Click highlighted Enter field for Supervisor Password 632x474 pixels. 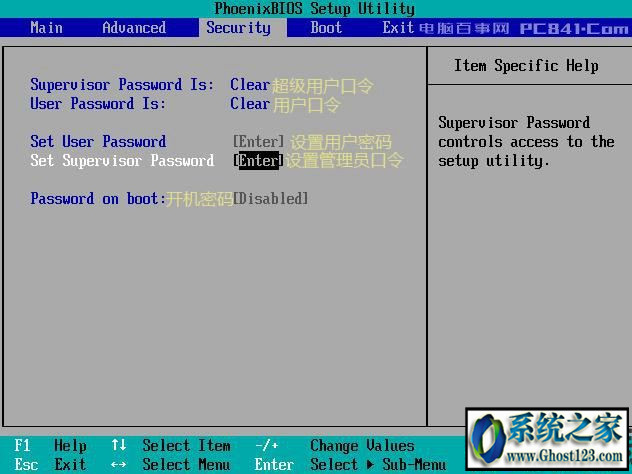tap(258, 160)
